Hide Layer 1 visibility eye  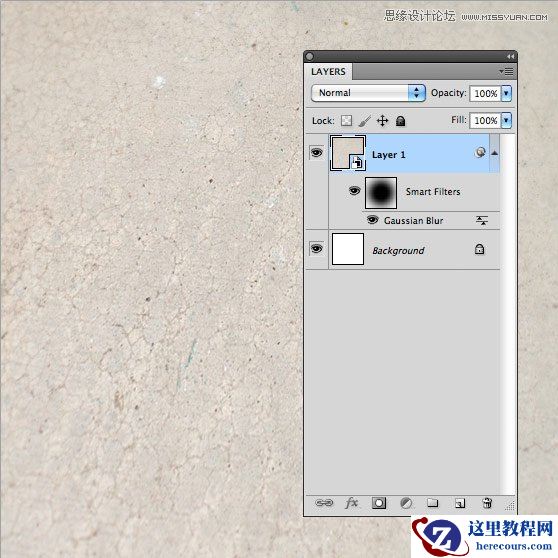[317, 153]
